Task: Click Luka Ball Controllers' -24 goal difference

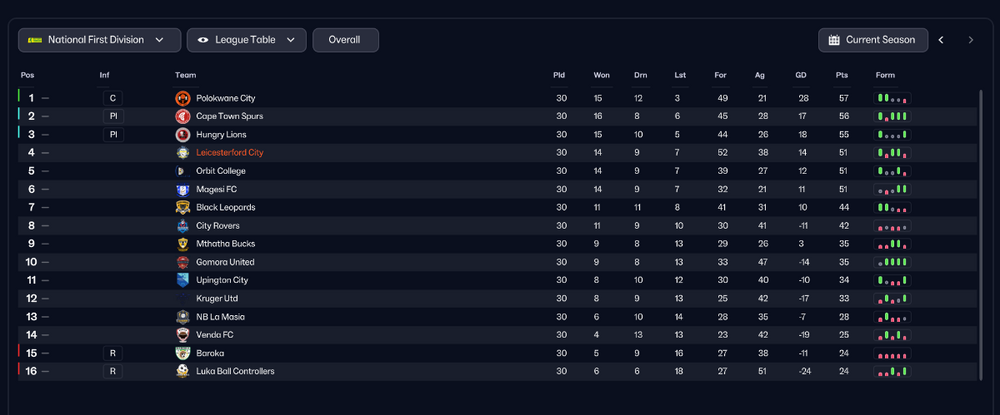Action: click(x=804, y=371)
